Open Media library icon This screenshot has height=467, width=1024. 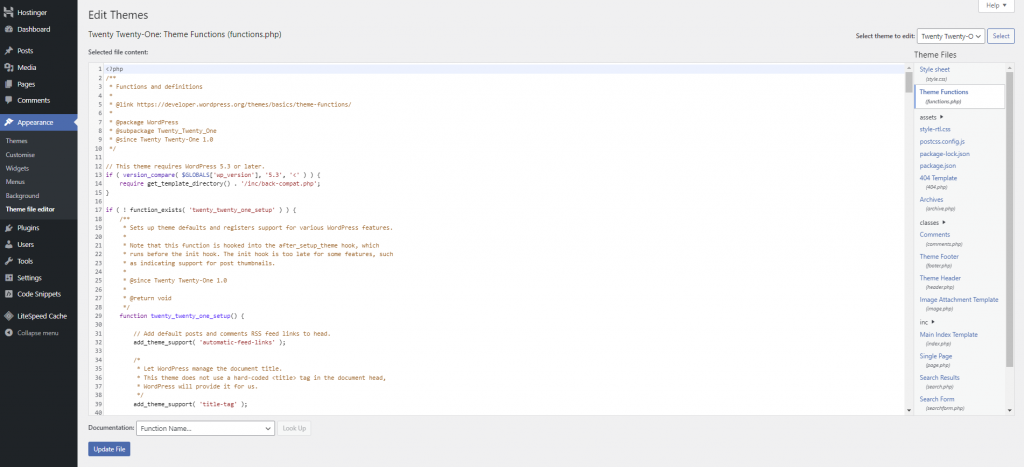[x=8, y=67]
